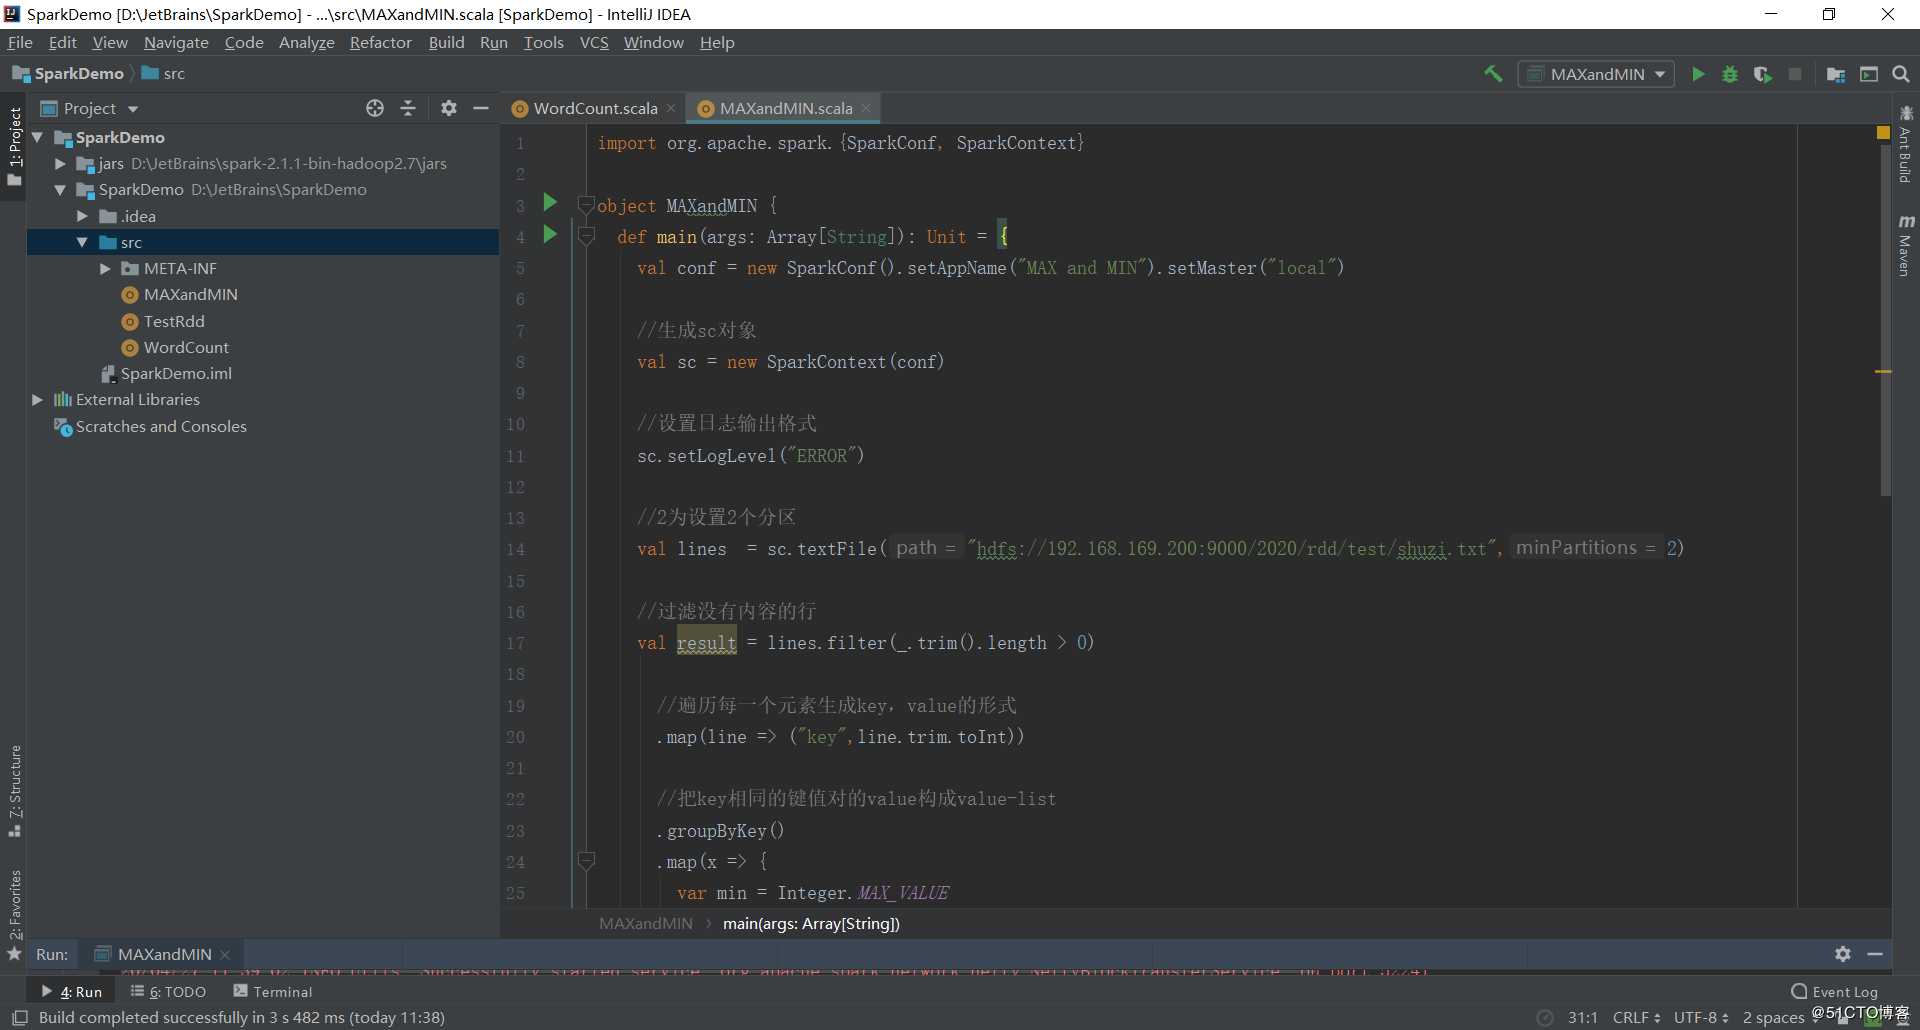Select WordCount in project tree
Screen dimensions: 1920x1030
tap(175, 347)
